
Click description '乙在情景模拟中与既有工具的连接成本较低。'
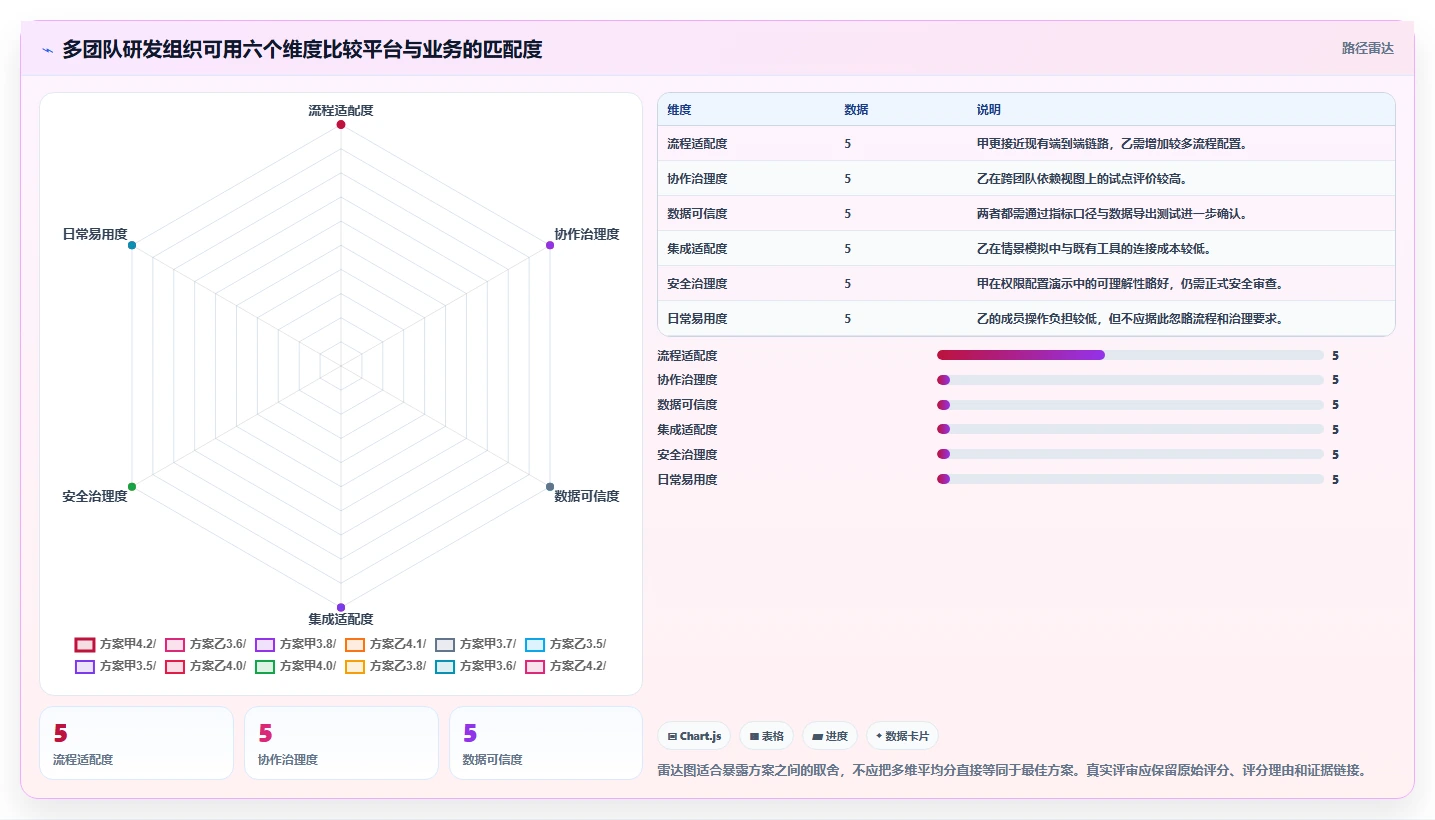click(1094, 249)
